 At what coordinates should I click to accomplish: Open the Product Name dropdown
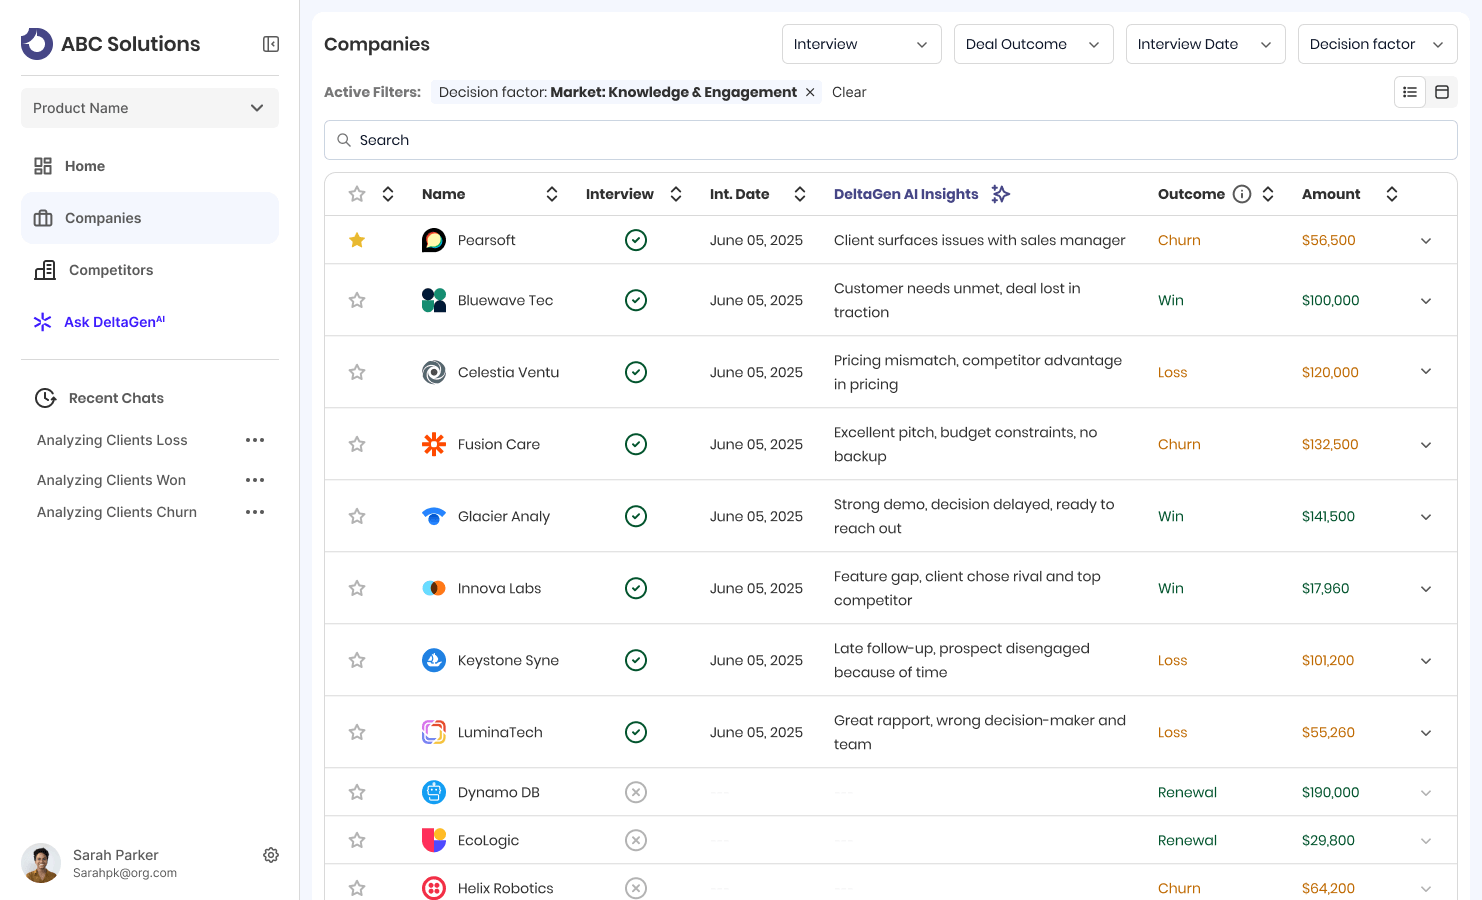(x=150, y=108)
